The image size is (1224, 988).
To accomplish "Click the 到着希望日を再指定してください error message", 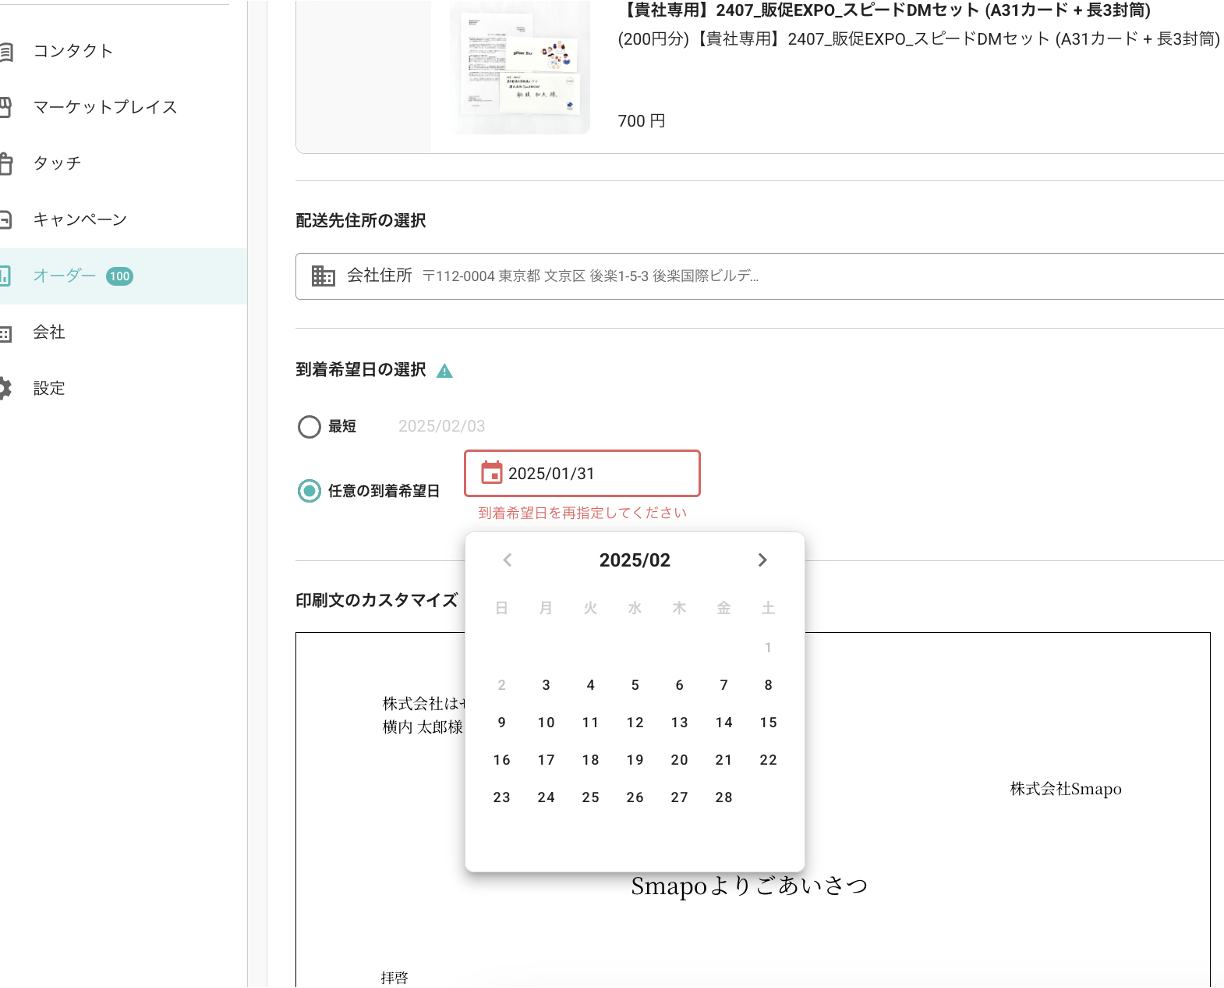I will click(x=582, y=513).
